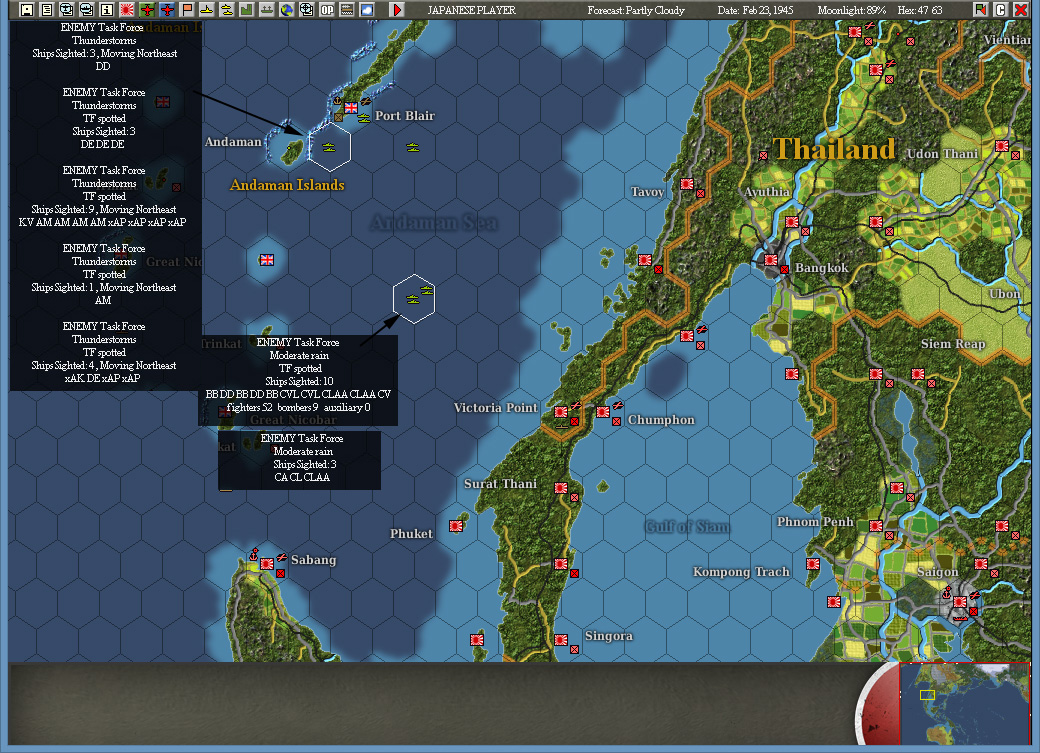The height and width of the screenshot is (753, 1040).
Task: Open the information 'i' toolbar icon
Action: point(106,9)
